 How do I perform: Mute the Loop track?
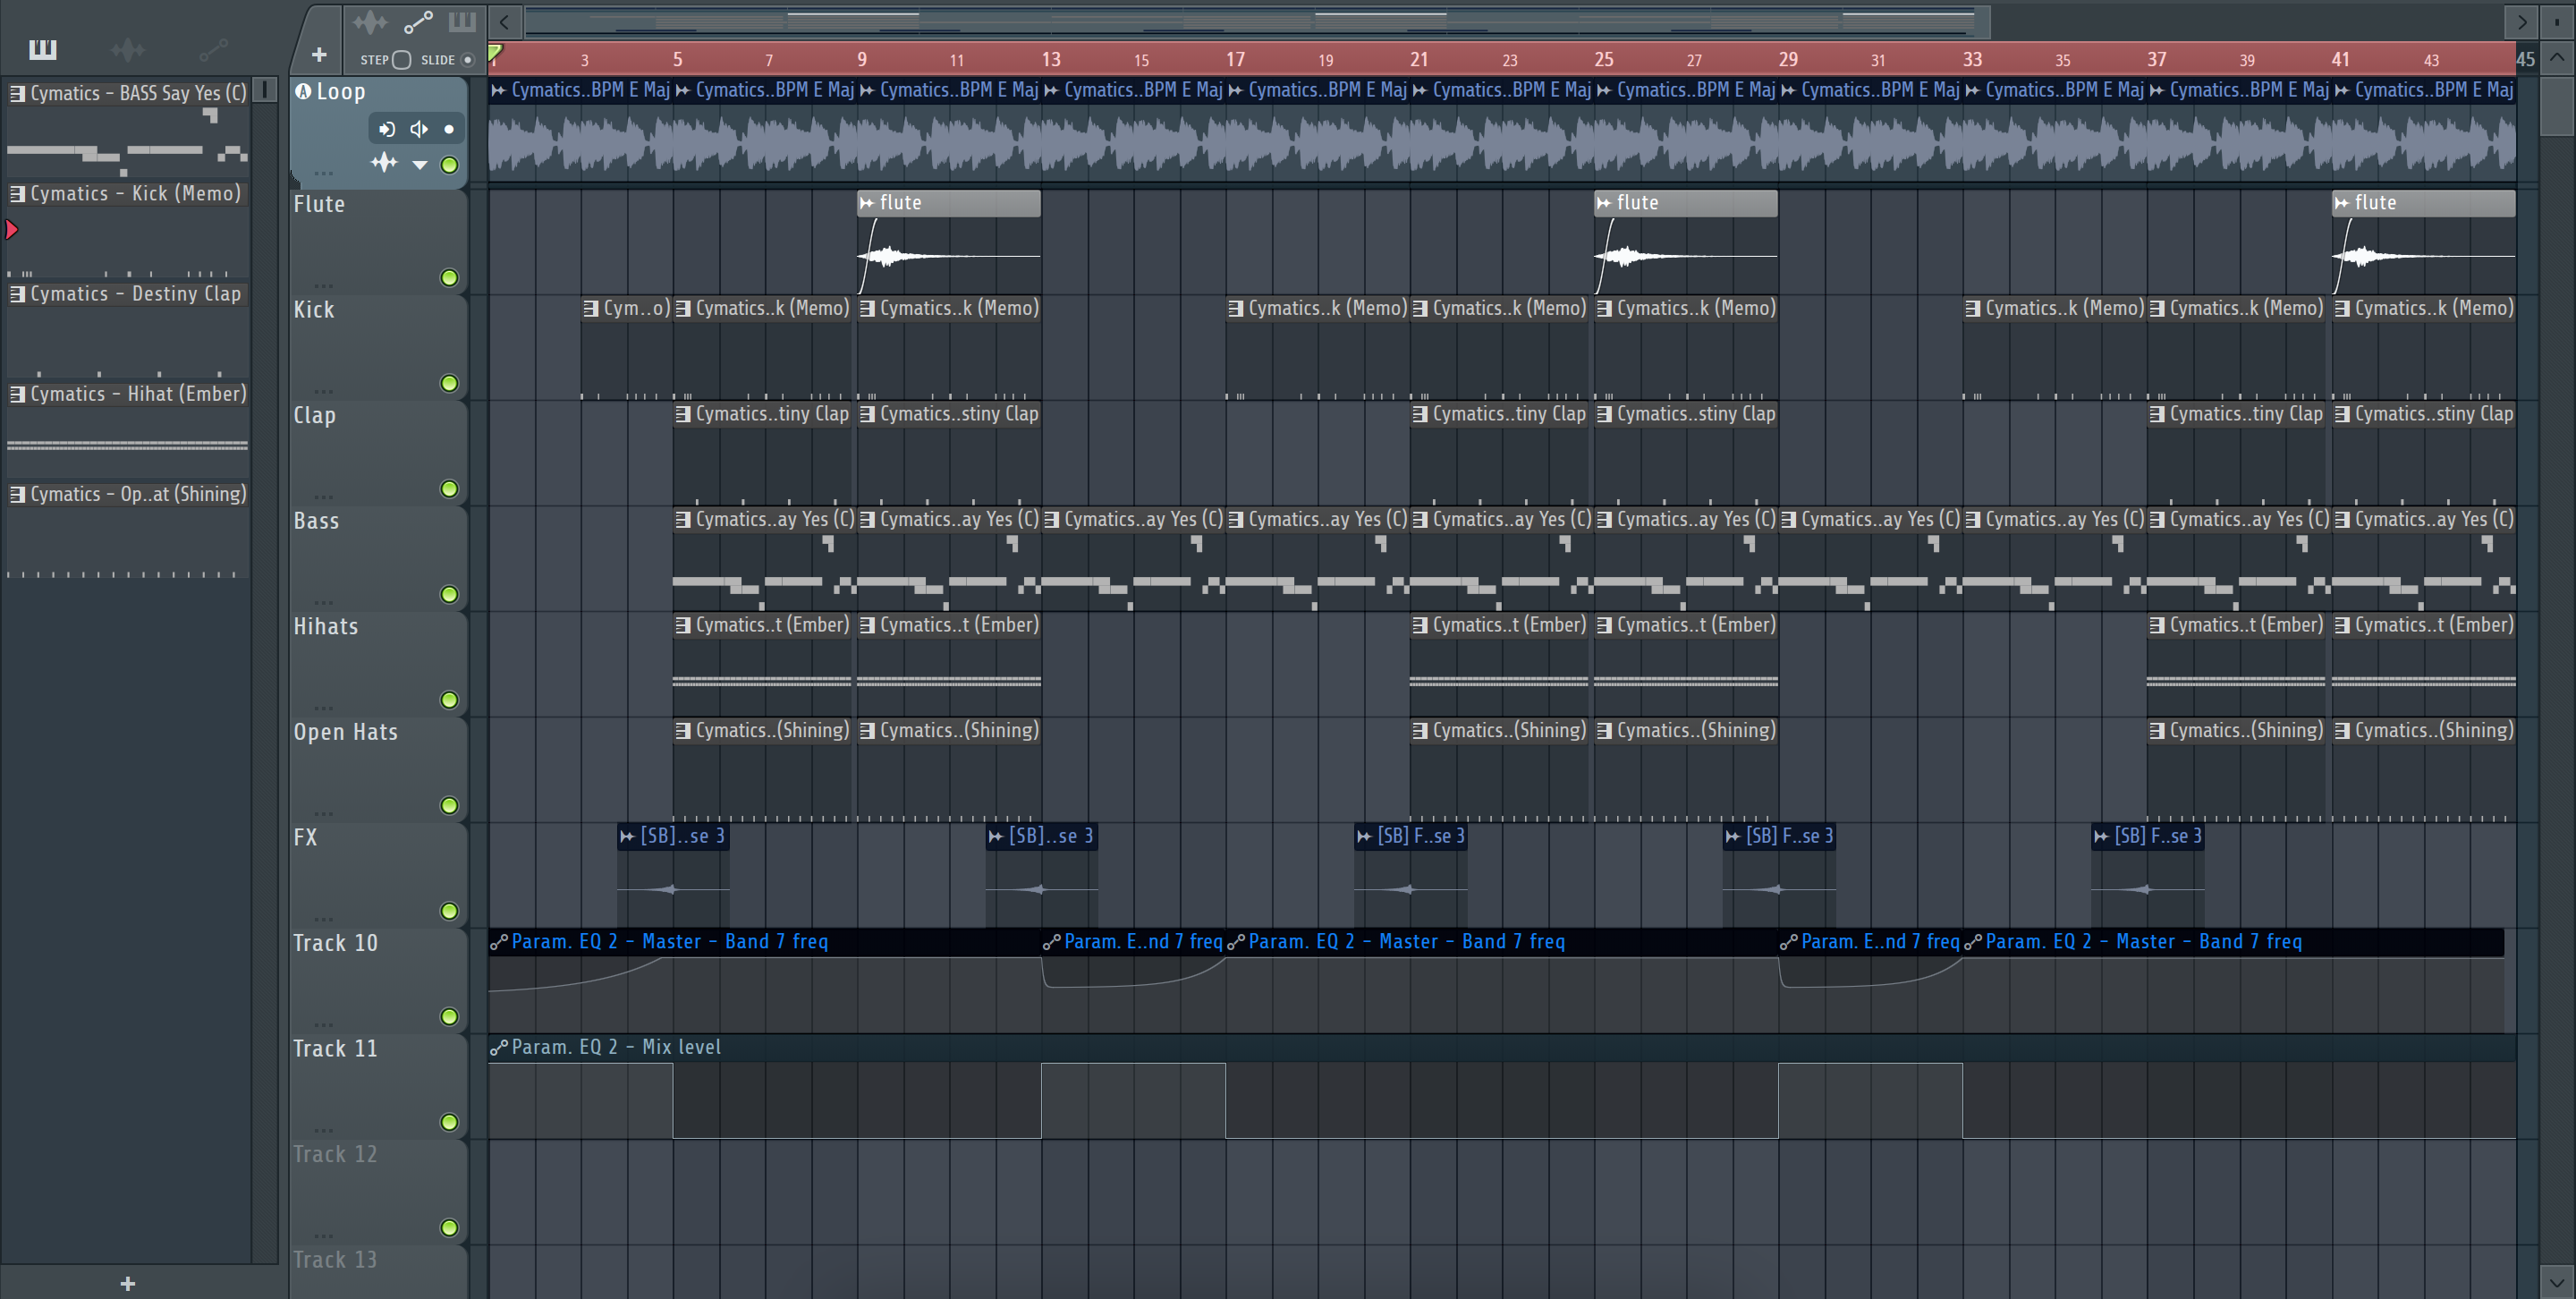[x=450, y=165]
